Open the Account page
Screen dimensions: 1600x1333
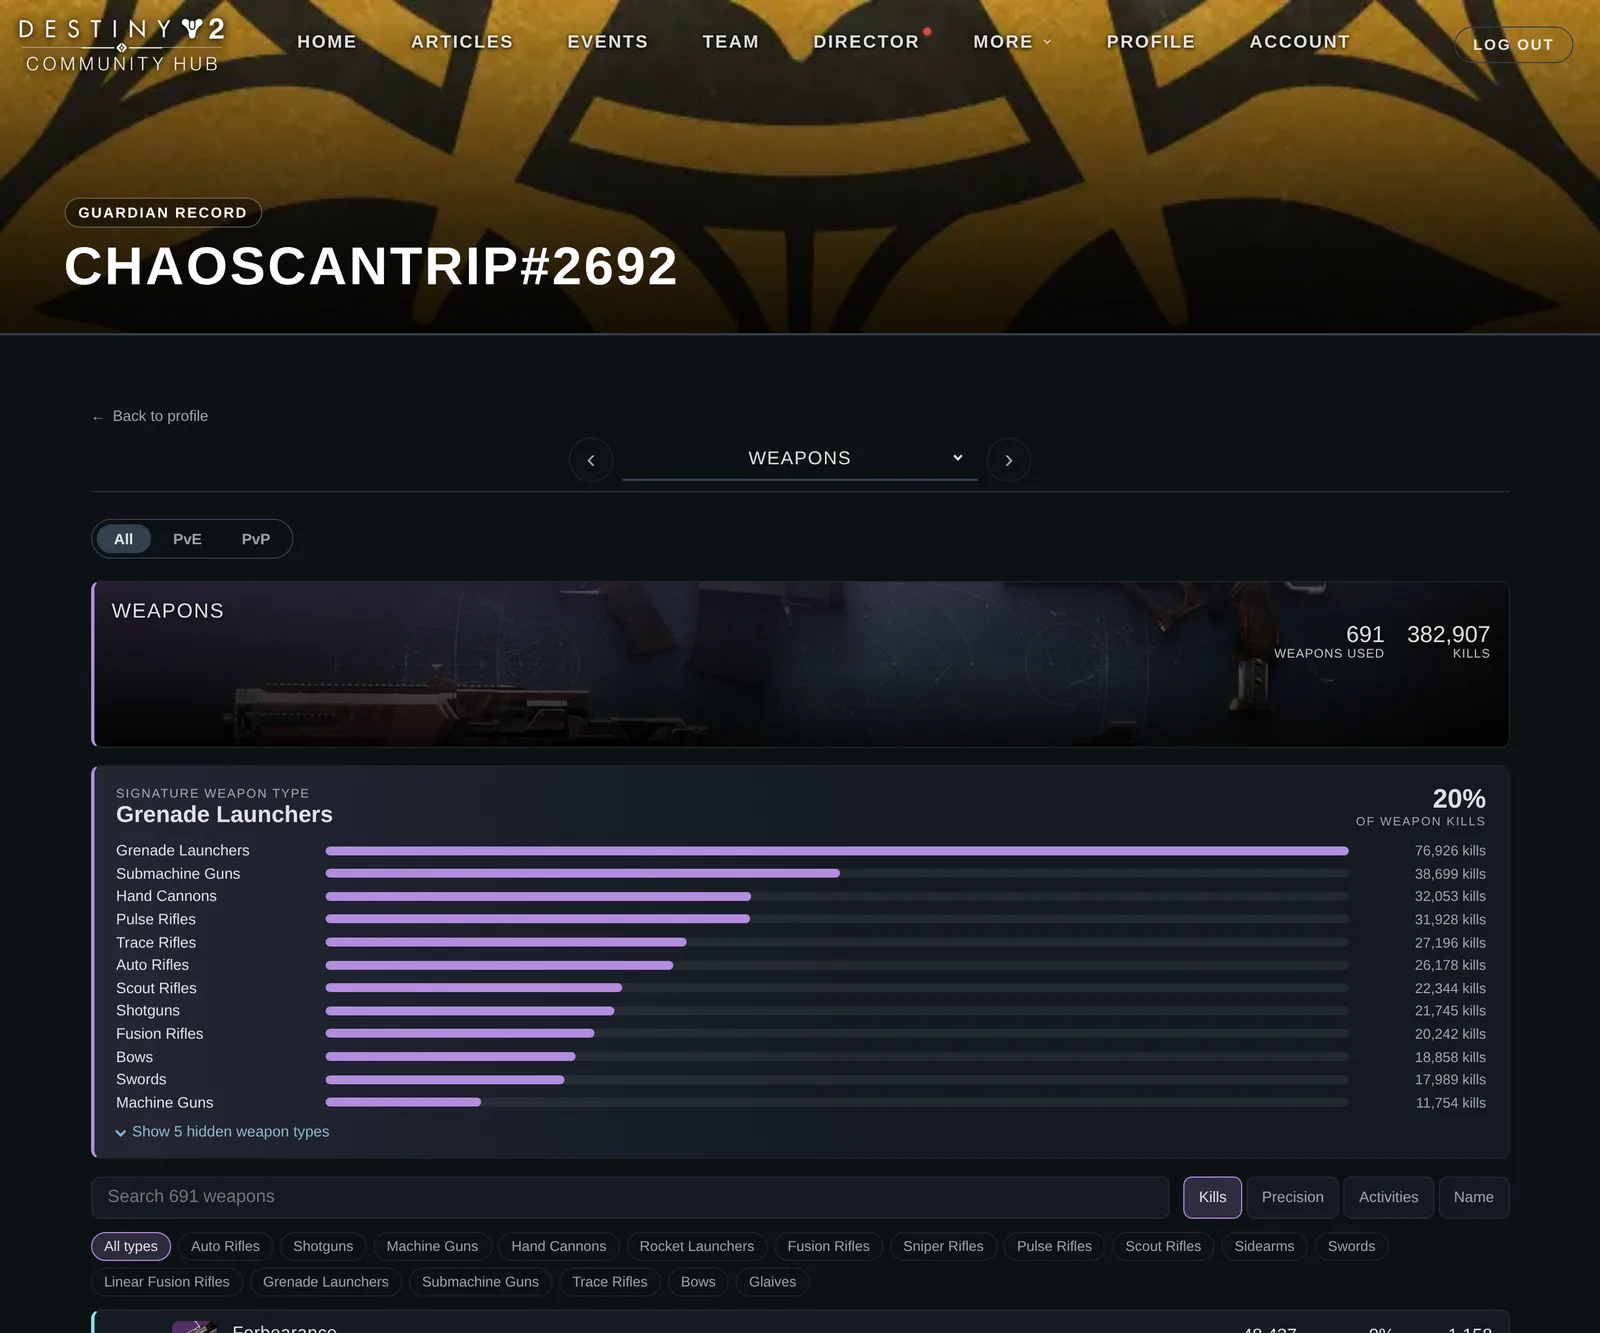click(1300, 42)
